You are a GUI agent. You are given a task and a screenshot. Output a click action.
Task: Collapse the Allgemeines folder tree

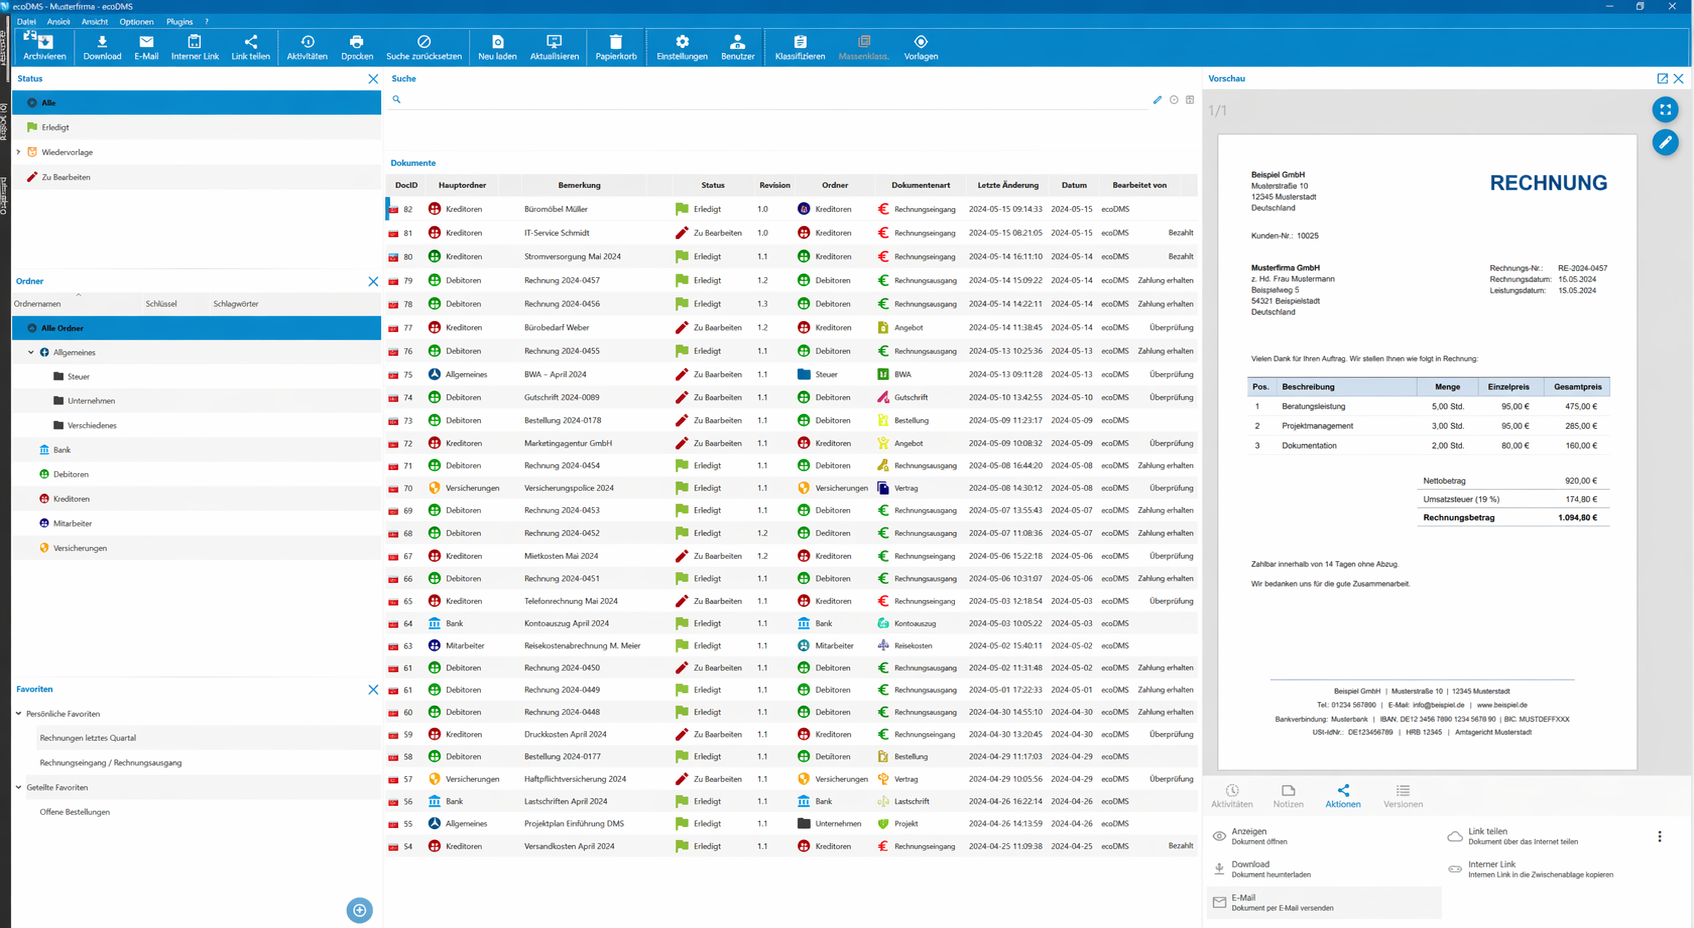tap(31, 353)
